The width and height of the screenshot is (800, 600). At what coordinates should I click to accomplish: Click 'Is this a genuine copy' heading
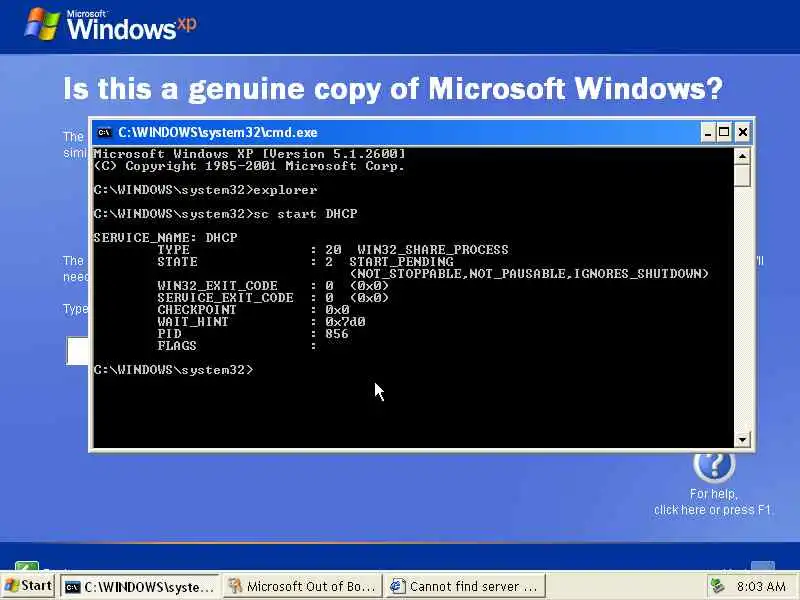point(393,89)
